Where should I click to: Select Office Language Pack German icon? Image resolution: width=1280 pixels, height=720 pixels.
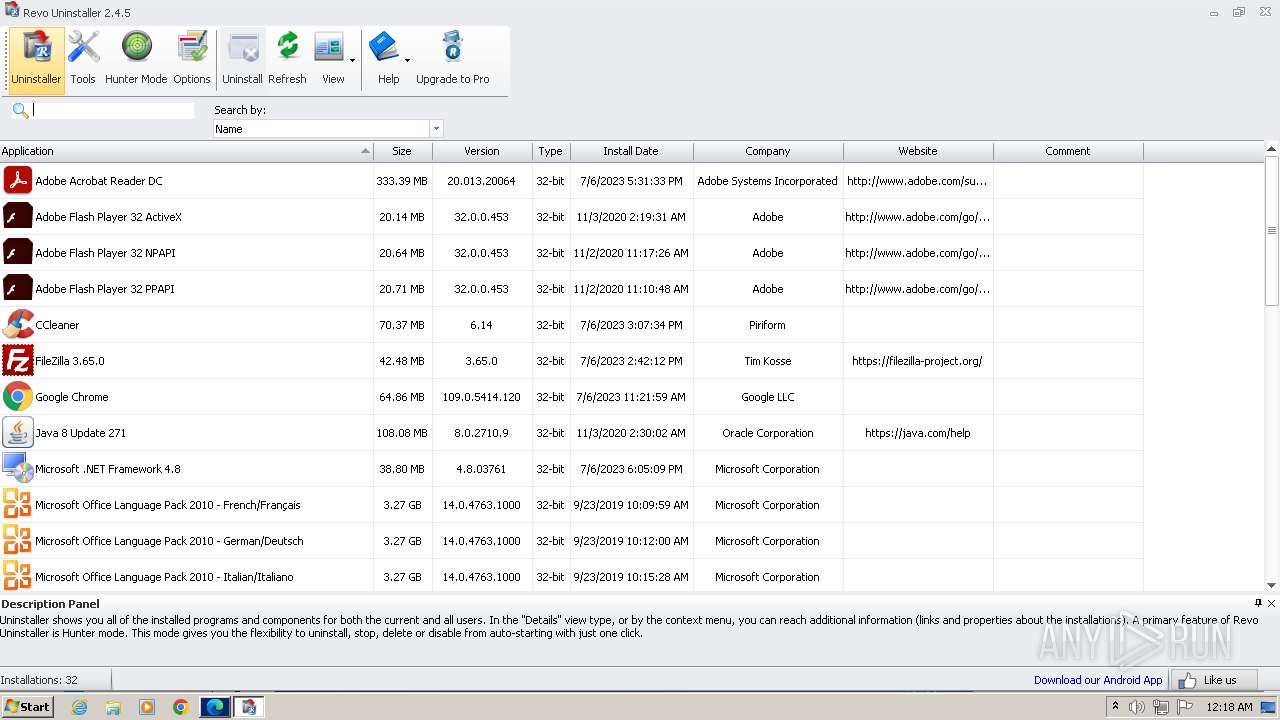(x=18, y=541)
